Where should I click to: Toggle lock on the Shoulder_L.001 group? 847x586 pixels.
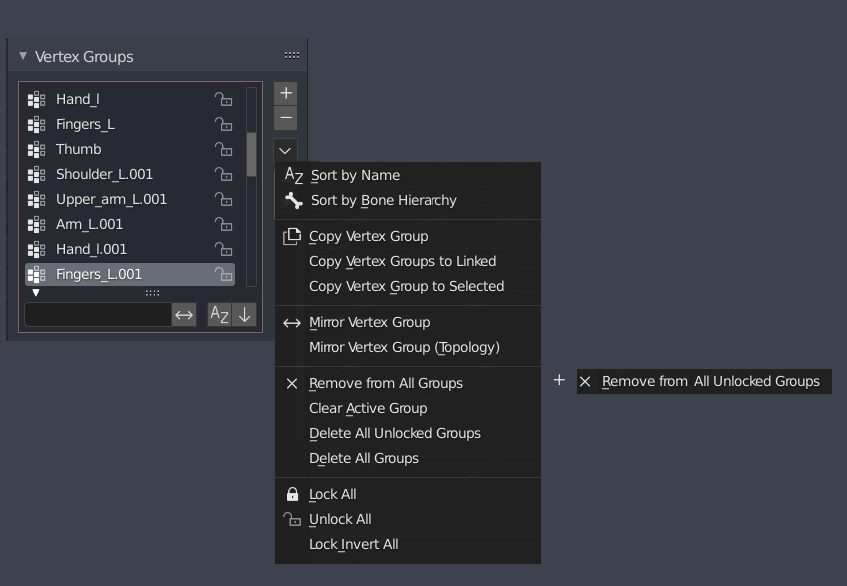tap(223, 174)
